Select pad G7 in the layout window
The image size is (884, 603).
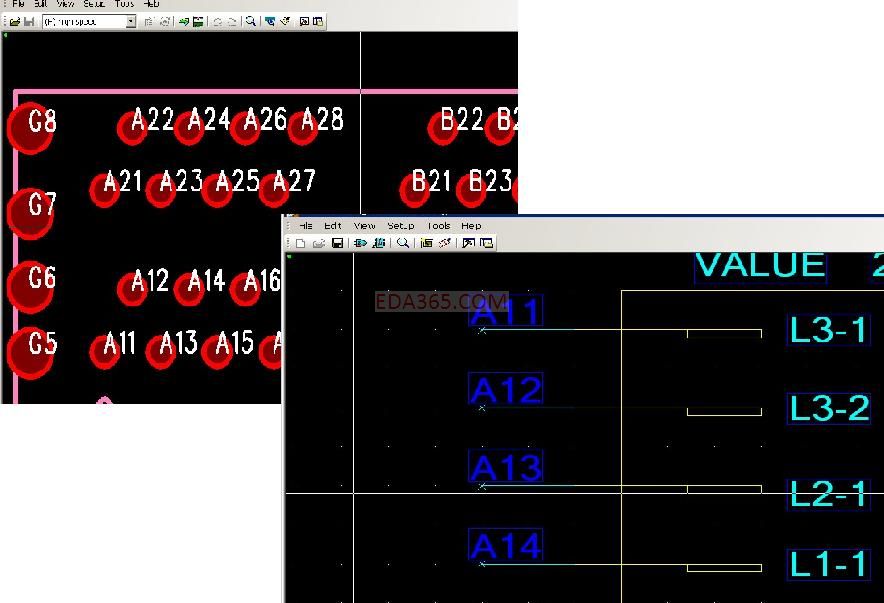(30, 213)
